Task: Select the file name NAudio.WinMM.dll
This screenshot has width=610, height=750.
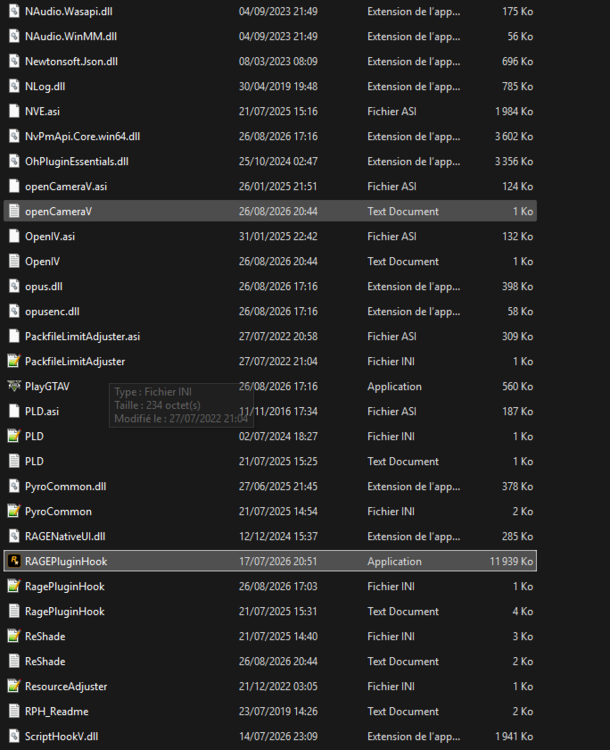Action: pyautogui.click(x=71, y=36)
